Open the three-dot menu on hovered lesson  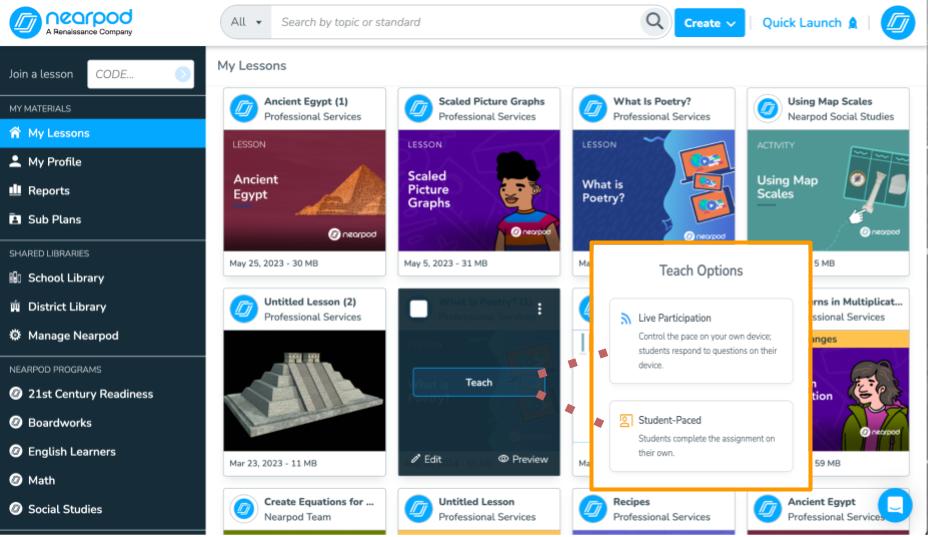539,309
